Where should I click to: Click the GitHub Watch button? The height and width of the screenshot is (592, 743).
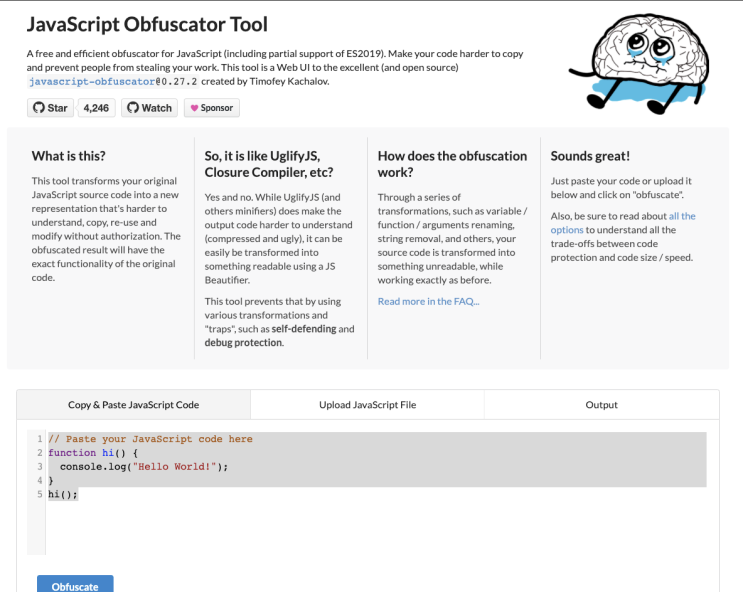pos(149,108)
